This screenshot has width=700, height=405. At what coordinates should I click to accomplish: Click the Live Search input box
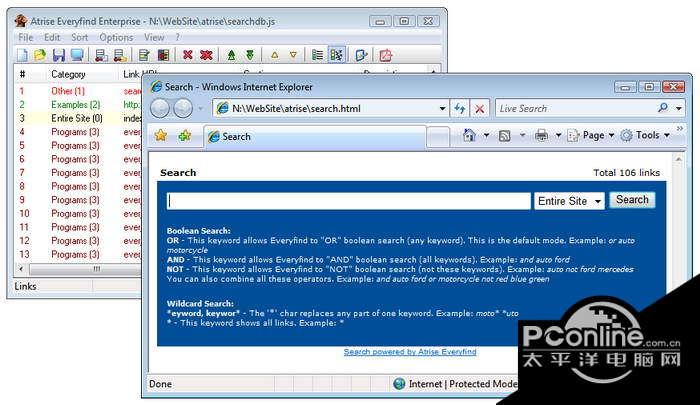(x=576, y=109)
